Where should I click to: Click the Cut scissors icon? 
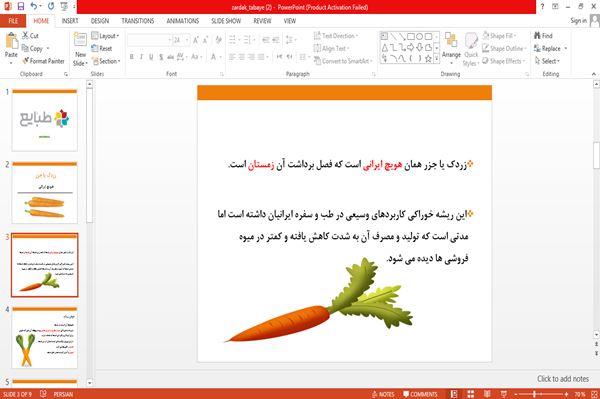25,36
